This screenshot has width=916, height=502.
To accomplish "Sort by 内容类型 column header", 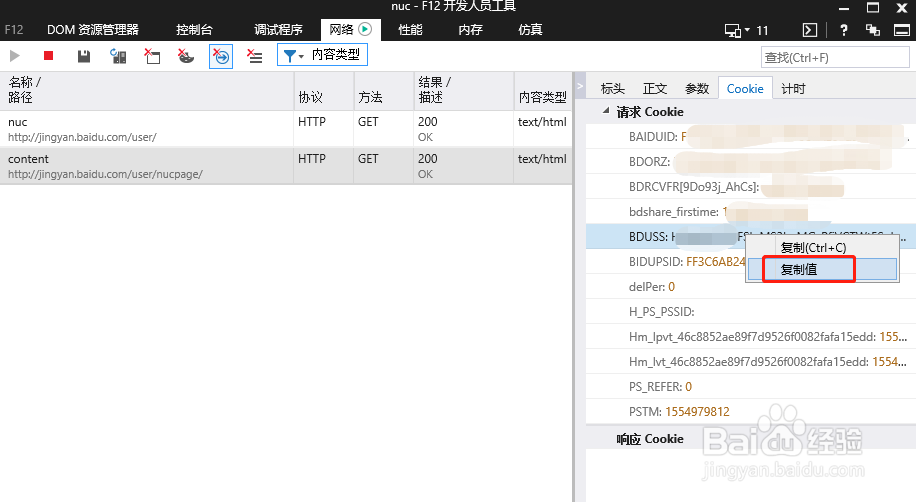I will point(543,91).
